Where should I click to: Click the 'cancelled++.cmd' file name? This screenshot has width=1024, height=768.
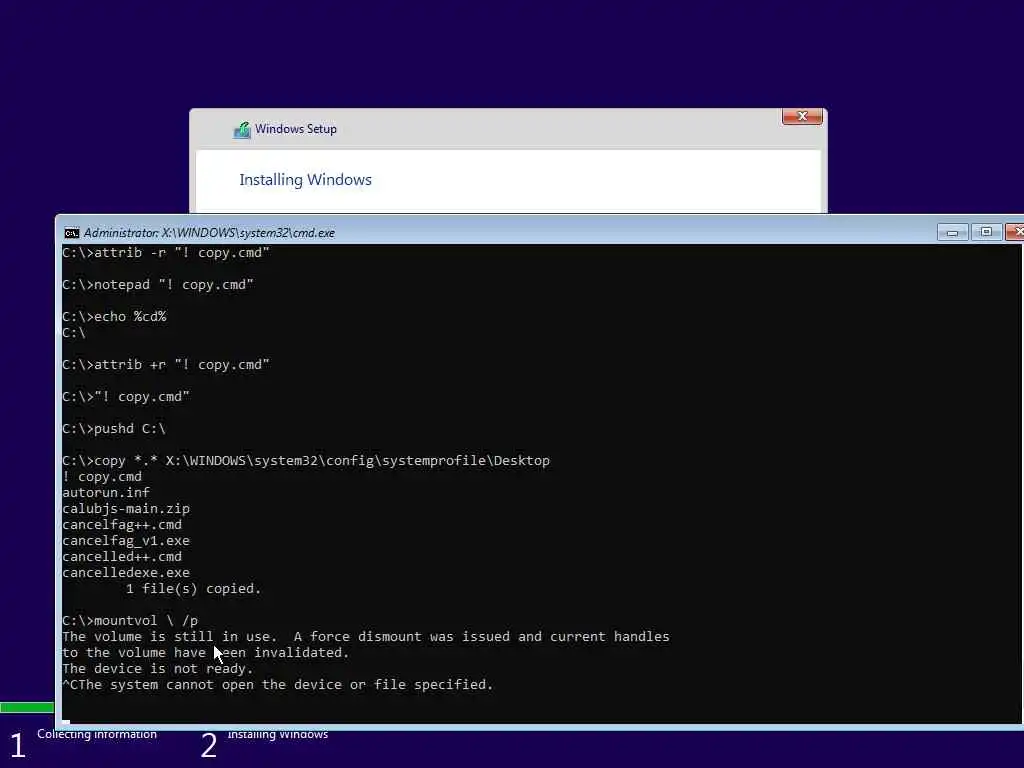click(x=122, y=556)
